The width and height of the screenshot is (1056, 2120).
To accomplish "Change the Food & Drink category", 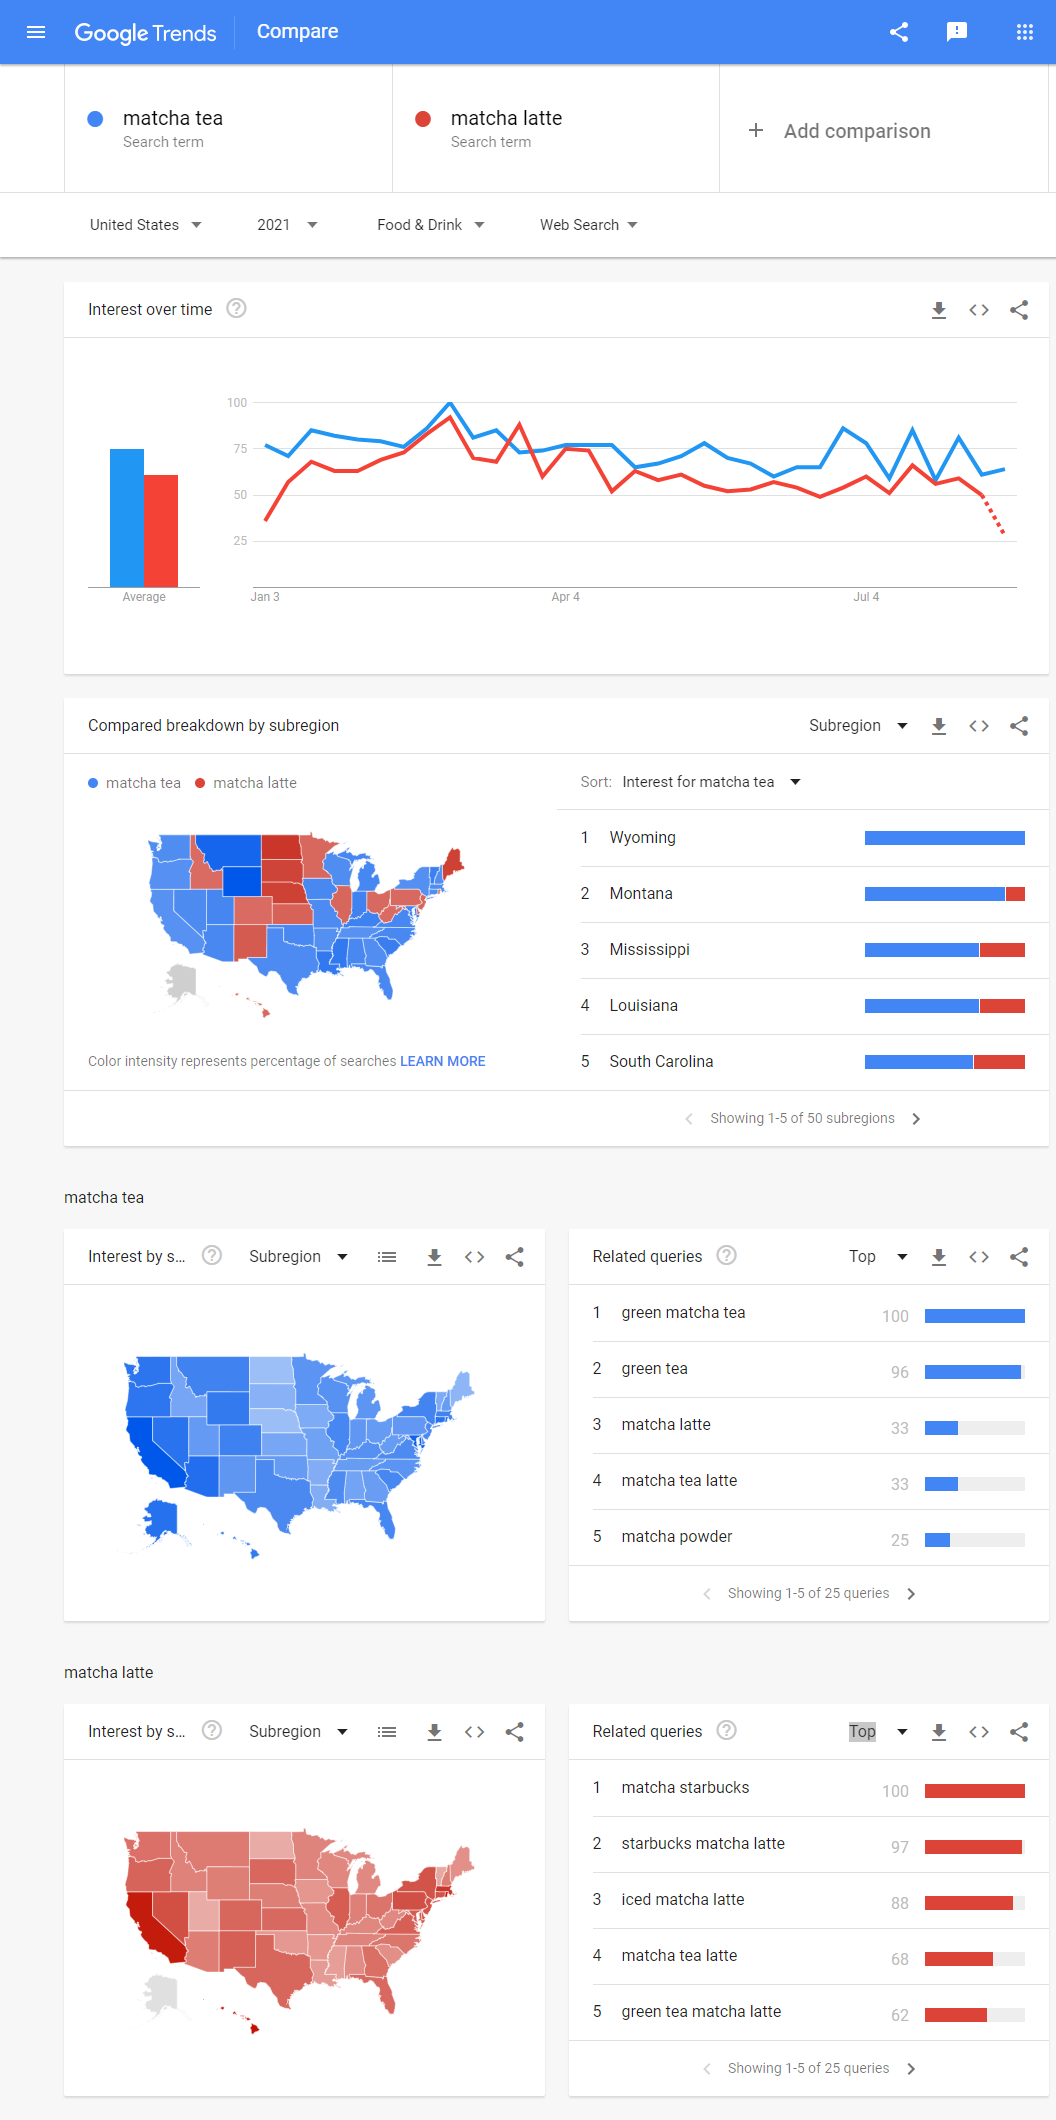I will click(x=430, y=224).
